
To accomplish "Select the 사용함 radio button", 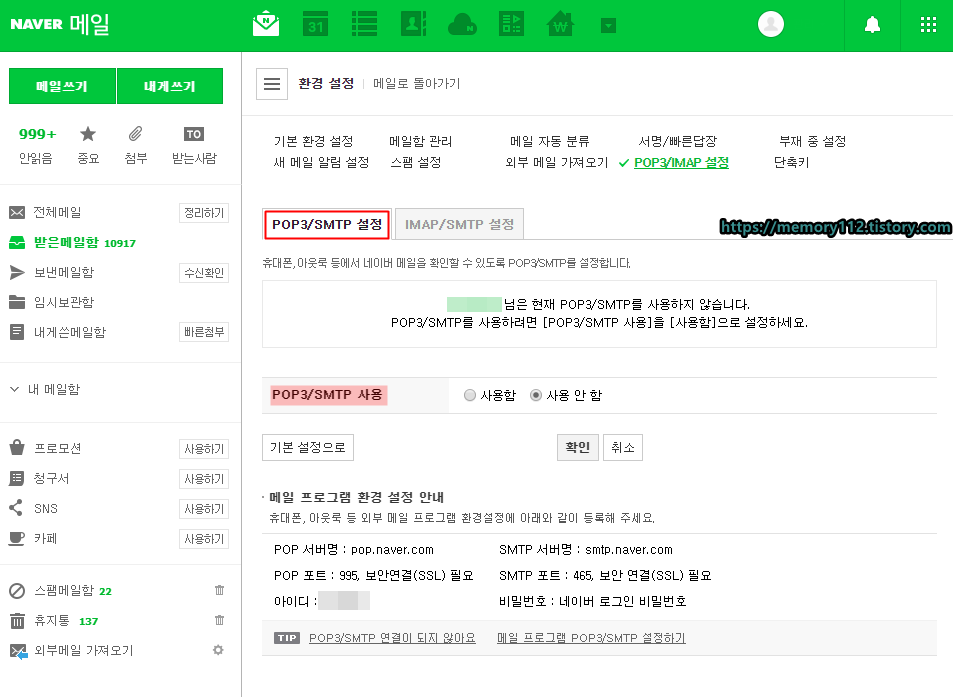I will coord(469,395).
